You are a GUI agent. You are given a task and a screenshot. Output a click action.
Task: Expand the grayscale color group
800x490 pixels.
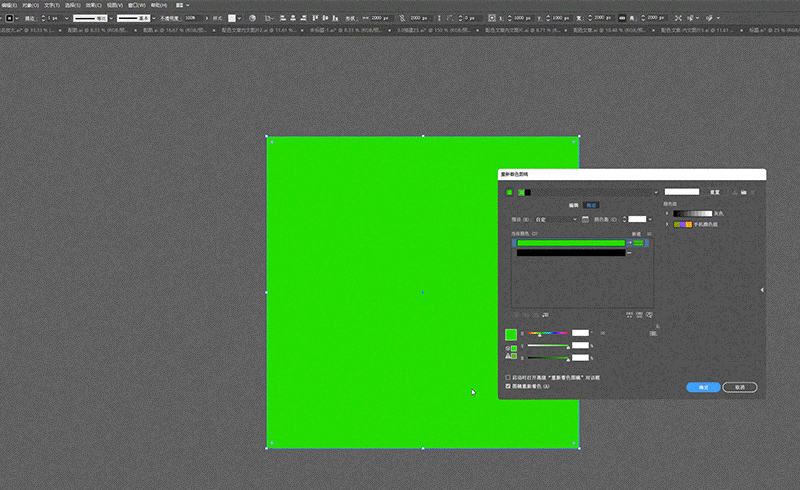tap(666, 213)
